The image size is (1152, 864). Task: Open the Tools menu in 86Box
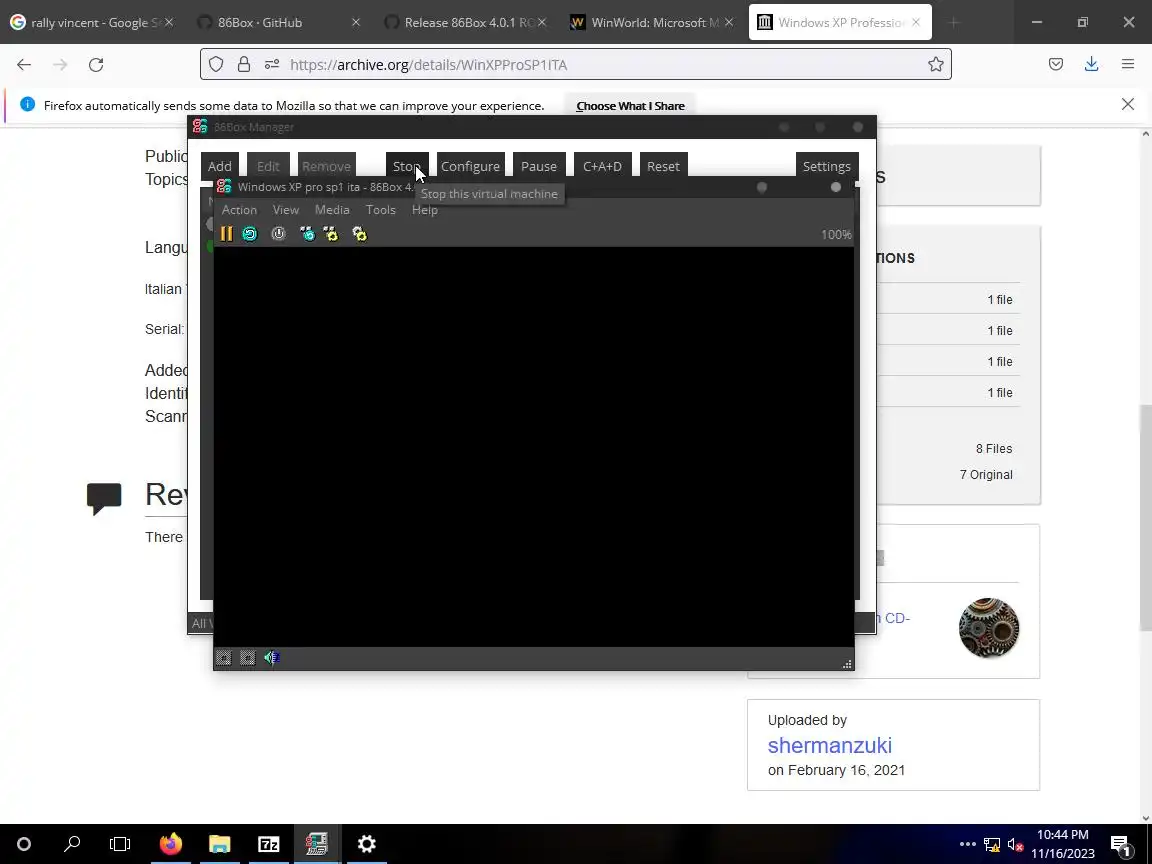coord(381,210)
